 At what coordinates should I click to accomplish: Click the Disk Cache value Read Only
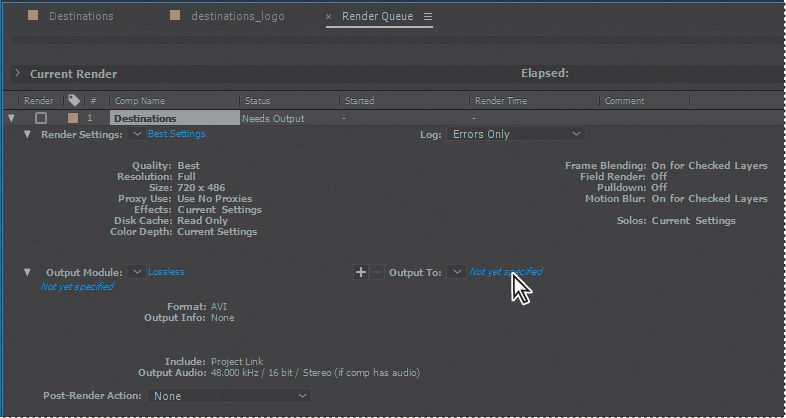tap(203, 221)
